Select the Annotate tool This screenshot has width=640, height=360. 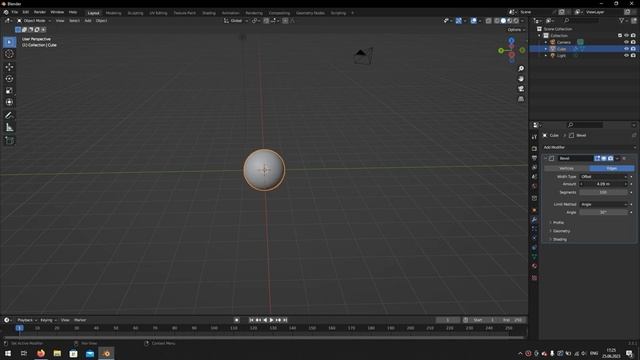point(9,116)
